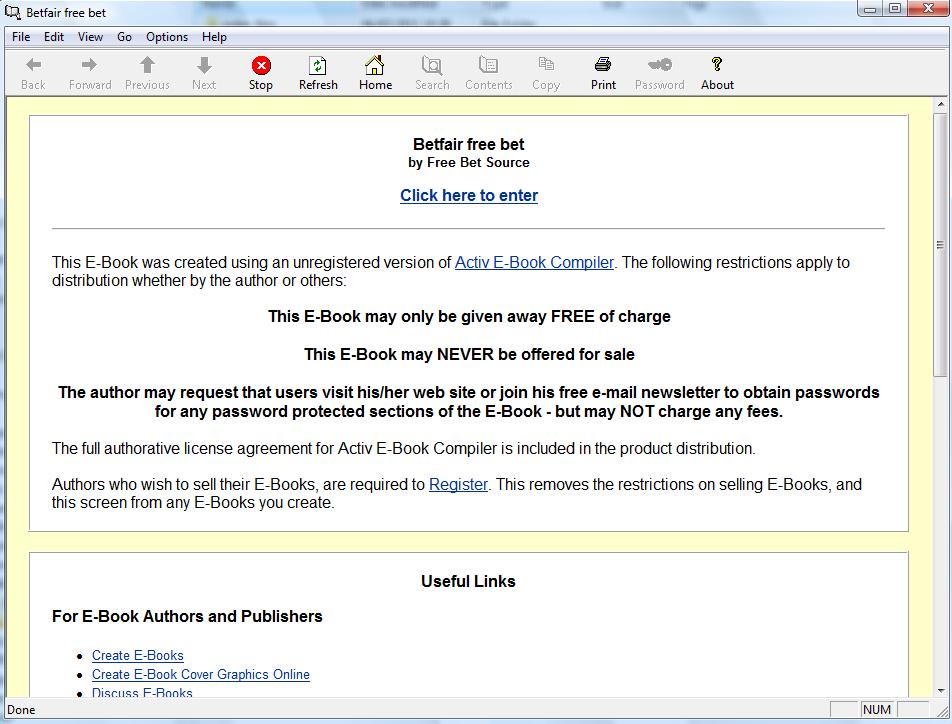Click 'For E-Book Authors and Publishers' heading
Viewport: 952px width, 724px height.
187,616
